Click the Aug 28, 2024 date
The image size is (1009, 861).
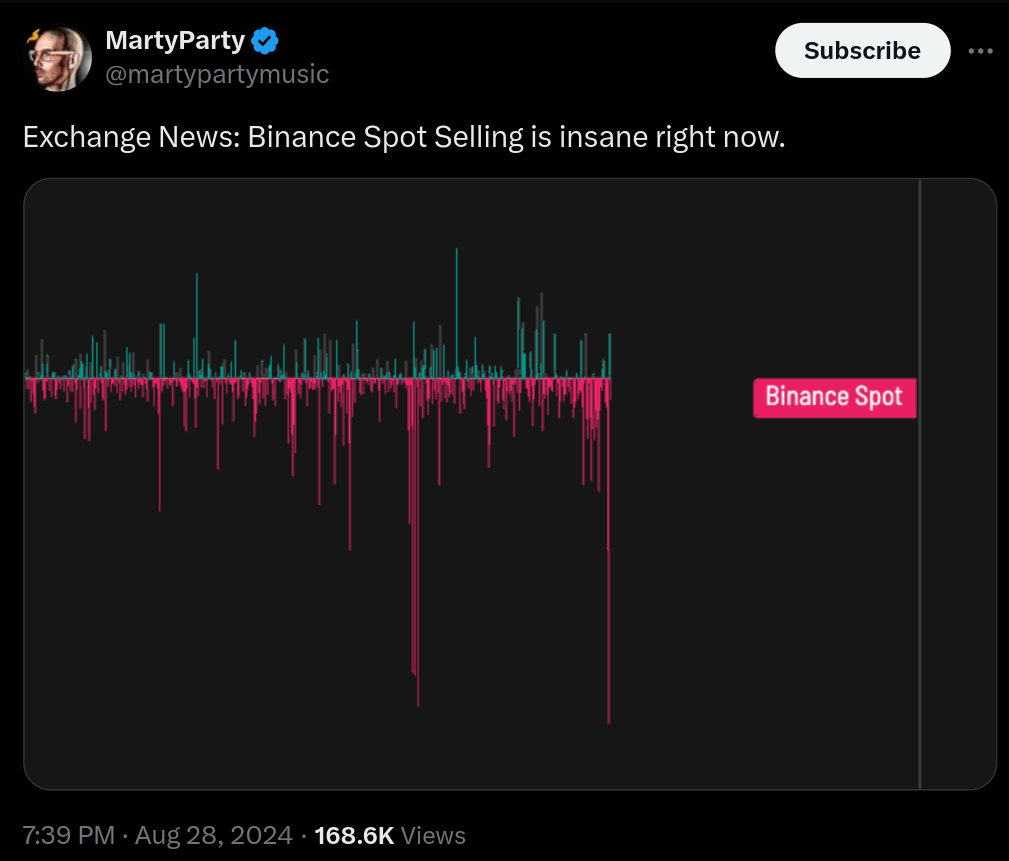click(x=214, y=835)
